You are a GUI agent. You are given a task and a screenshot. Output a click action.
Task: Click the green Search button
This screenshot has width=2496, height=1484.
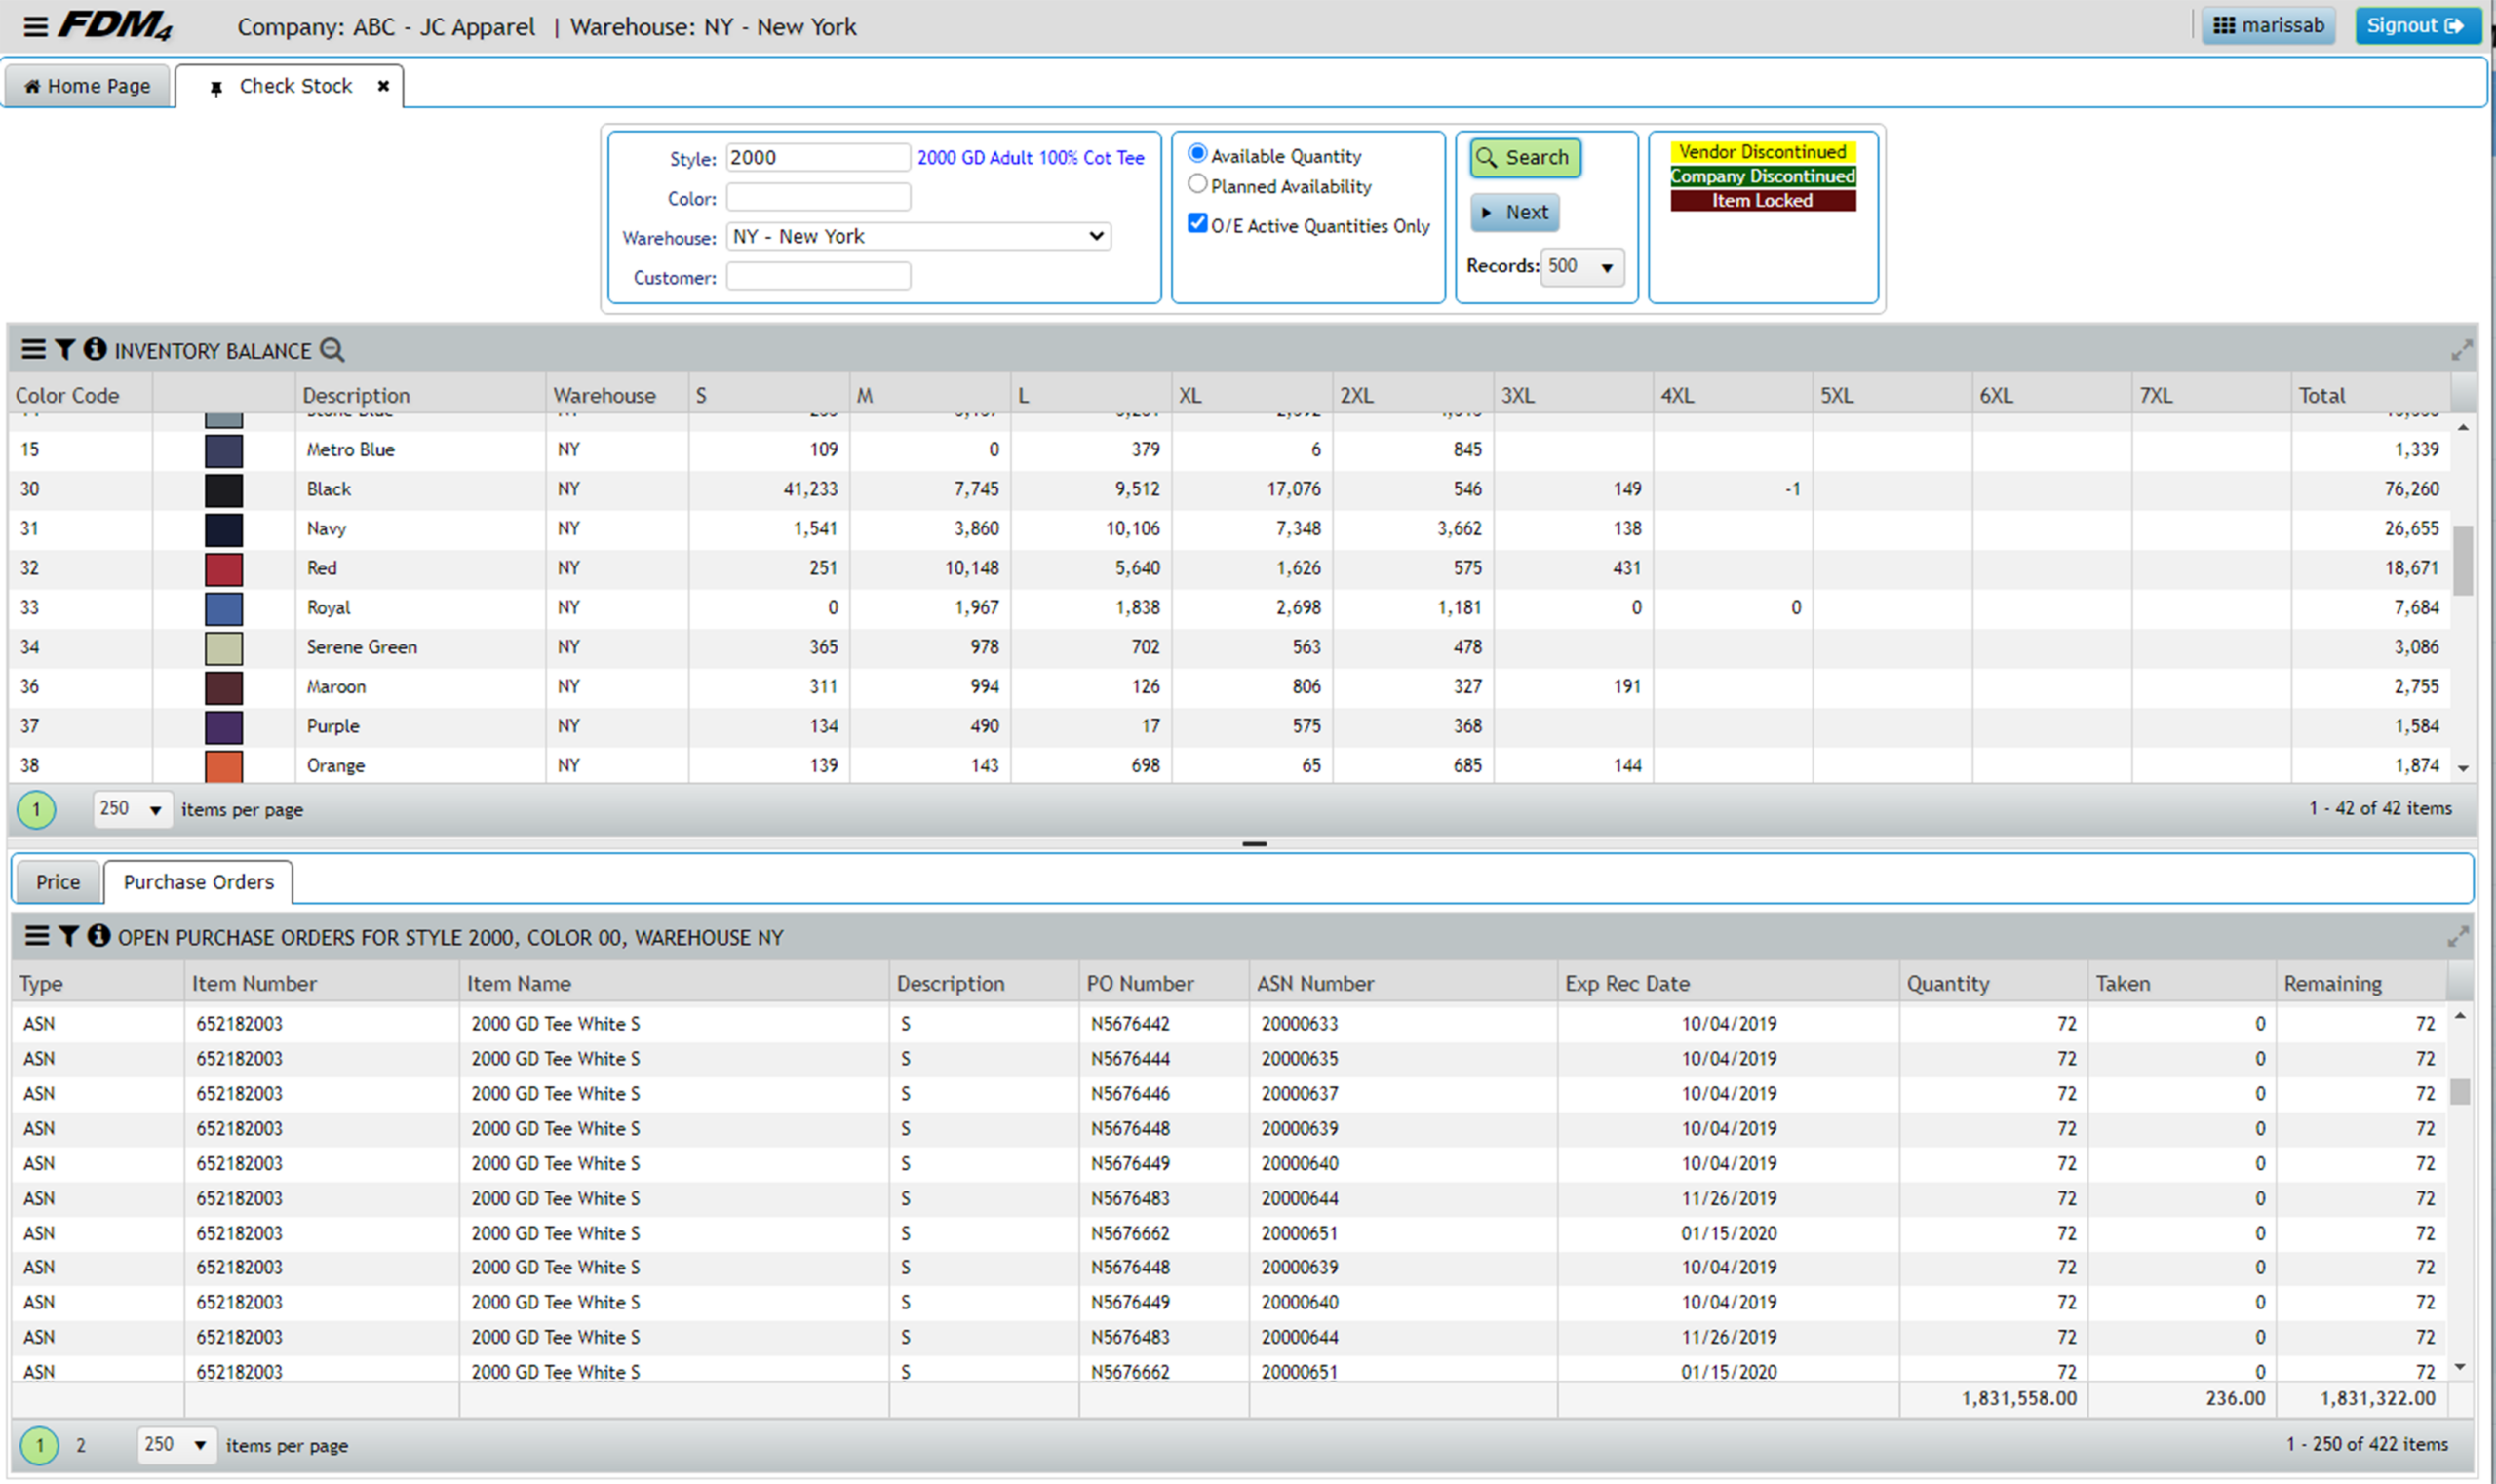(1525, 157)
